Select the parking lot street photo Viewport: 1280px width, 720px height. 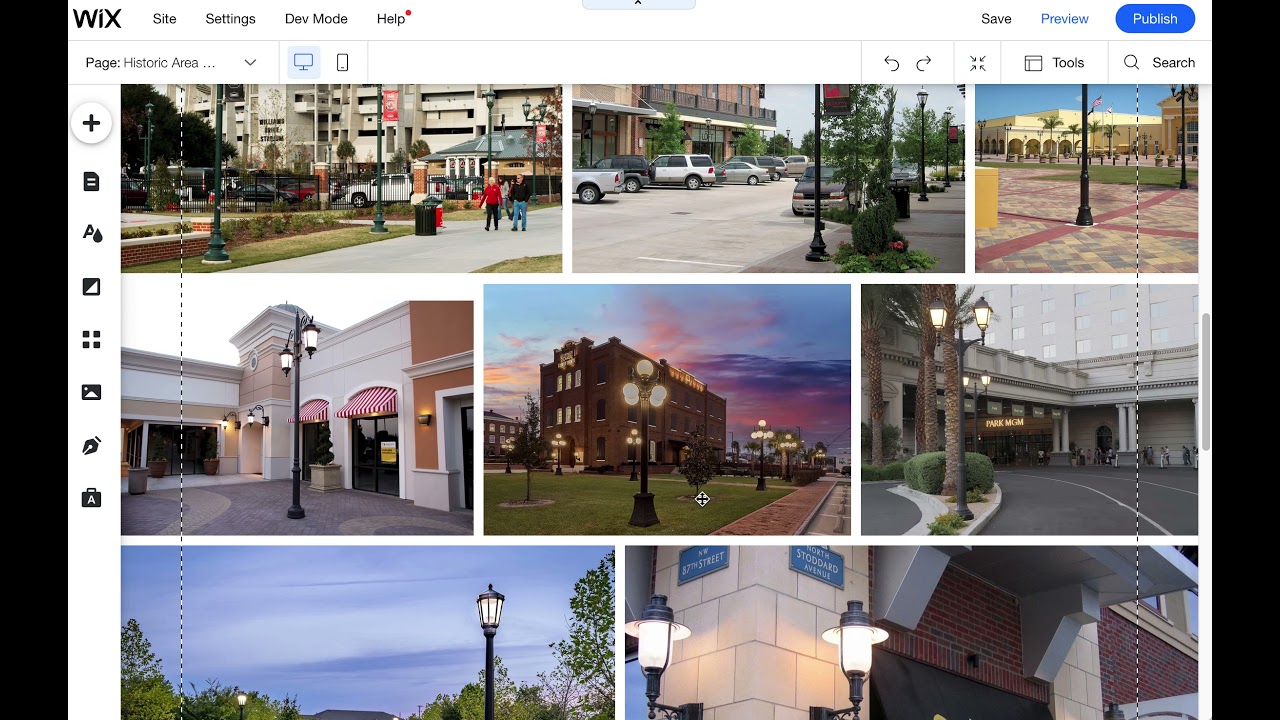click(768, 178)
